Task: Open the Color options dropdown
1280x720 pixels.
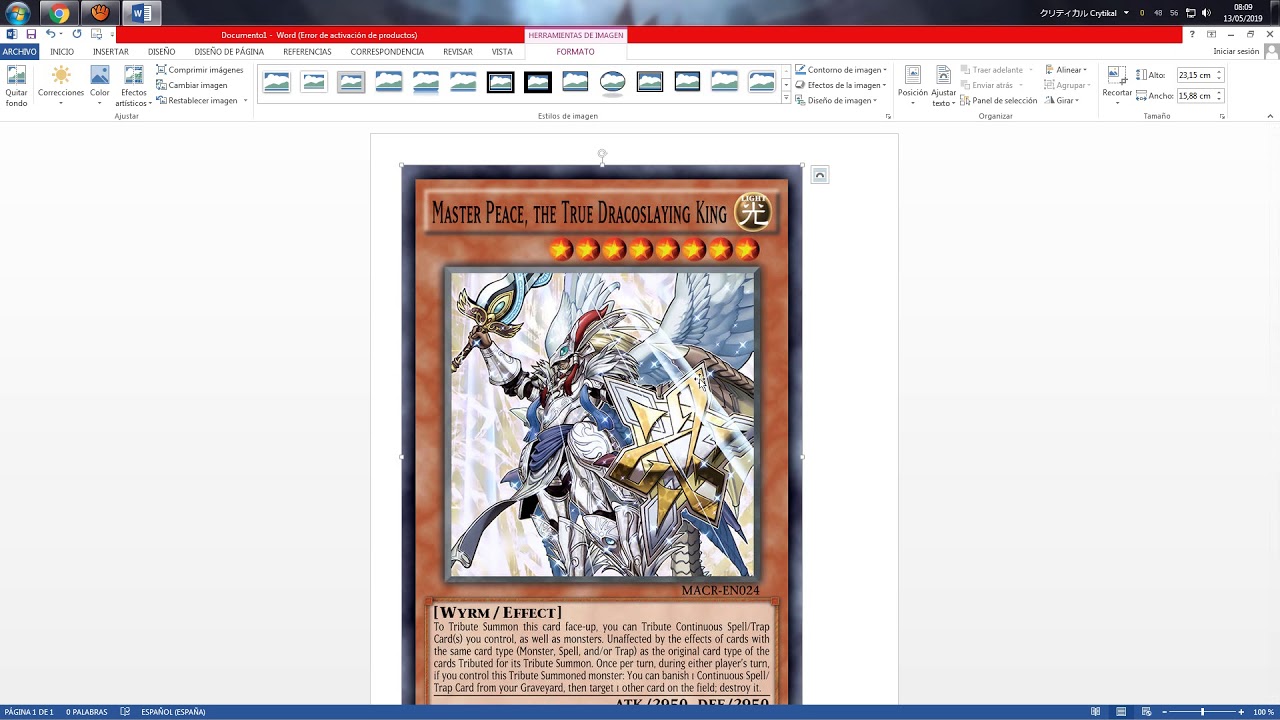Action: tap(100, 86)
